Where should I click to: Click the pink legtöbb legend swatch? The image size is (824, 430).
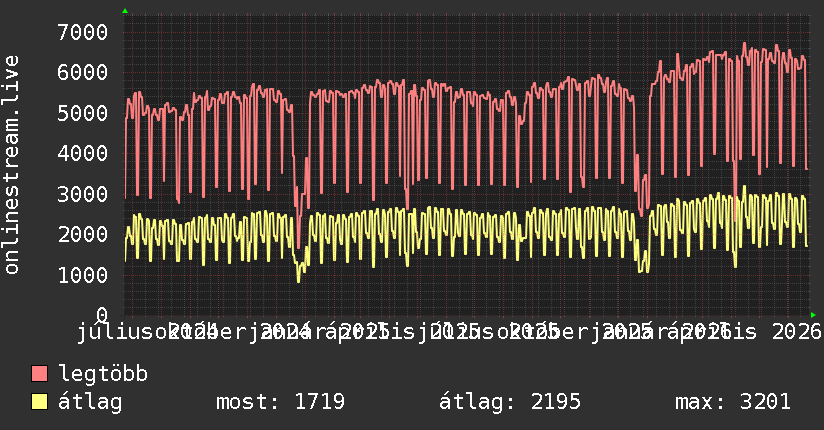click(39, 373)
